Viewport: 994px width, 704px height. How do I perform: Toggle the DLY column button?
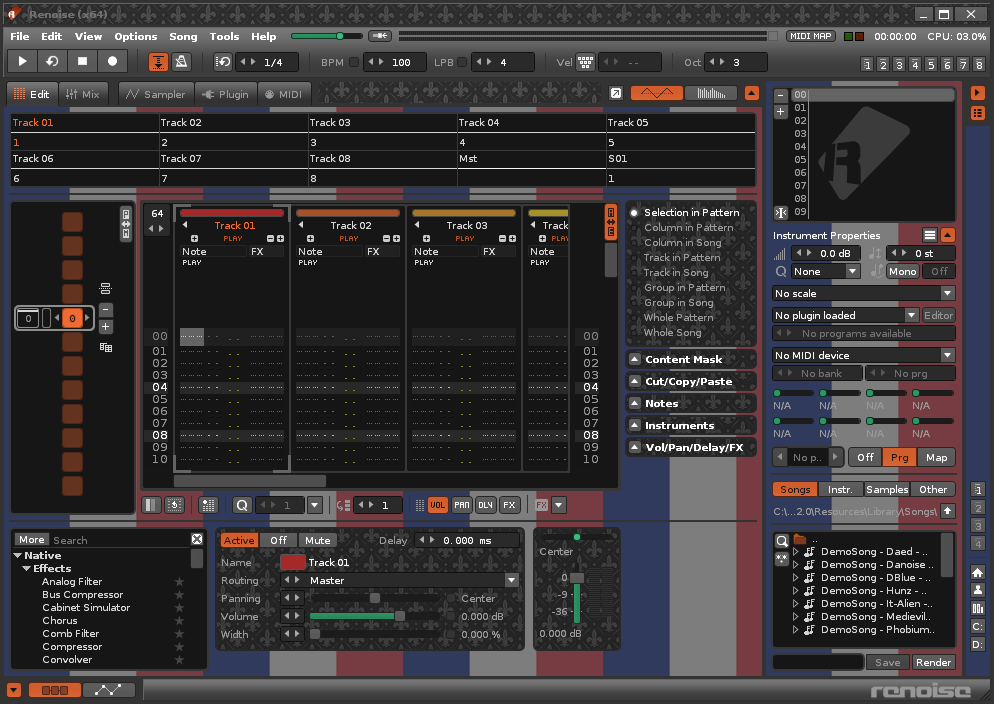pyautogui.click(x=486, y=505)
